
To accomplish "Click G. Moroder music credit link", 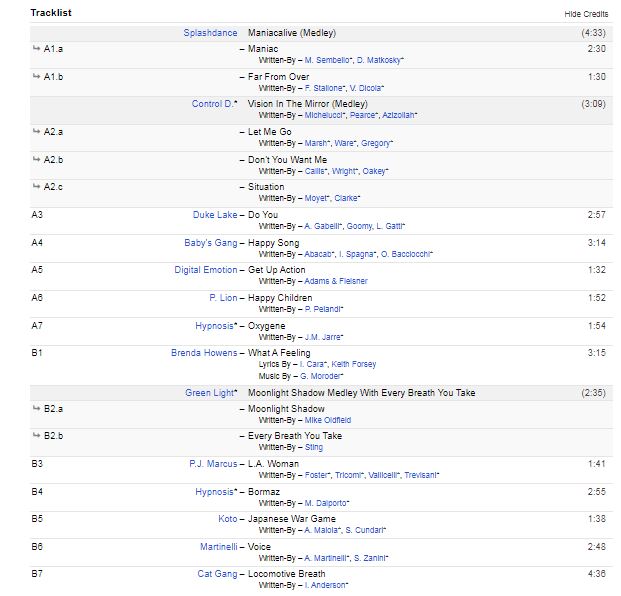I will coord(322,375).
